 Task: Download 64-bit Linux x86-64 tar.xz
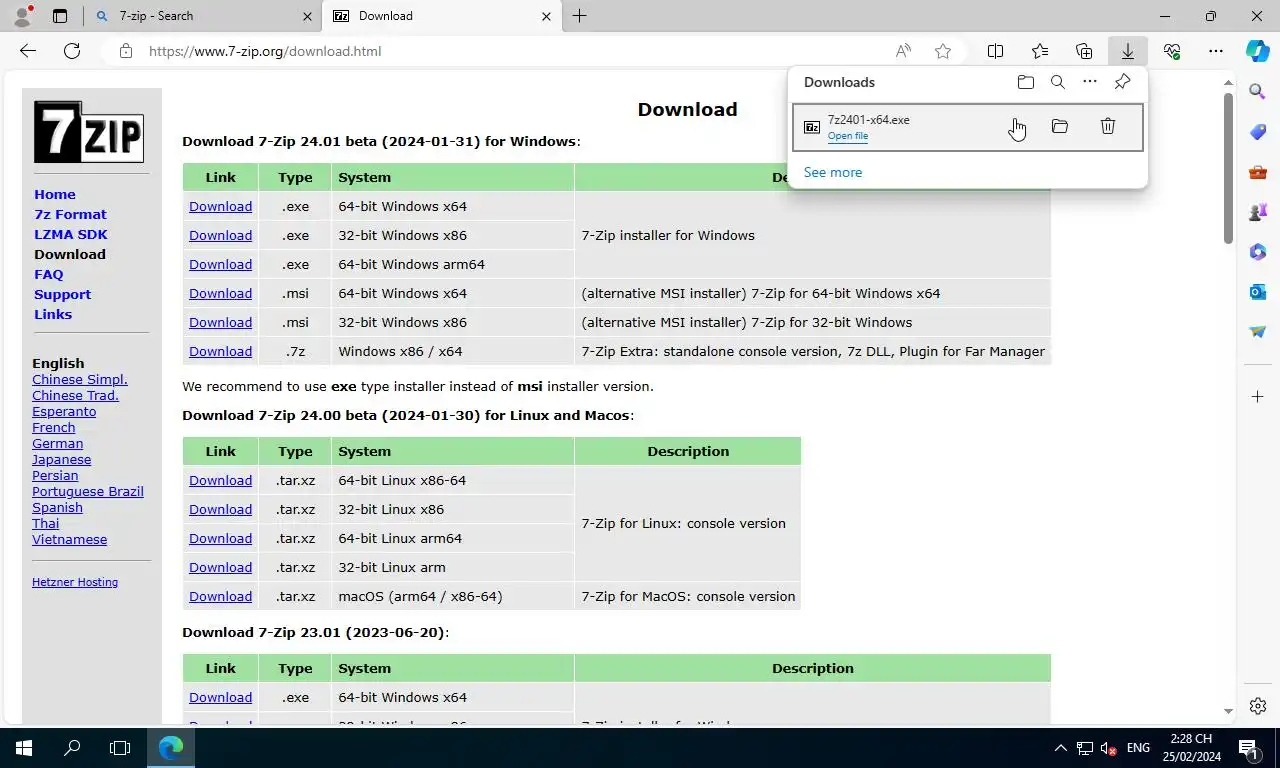220,480
